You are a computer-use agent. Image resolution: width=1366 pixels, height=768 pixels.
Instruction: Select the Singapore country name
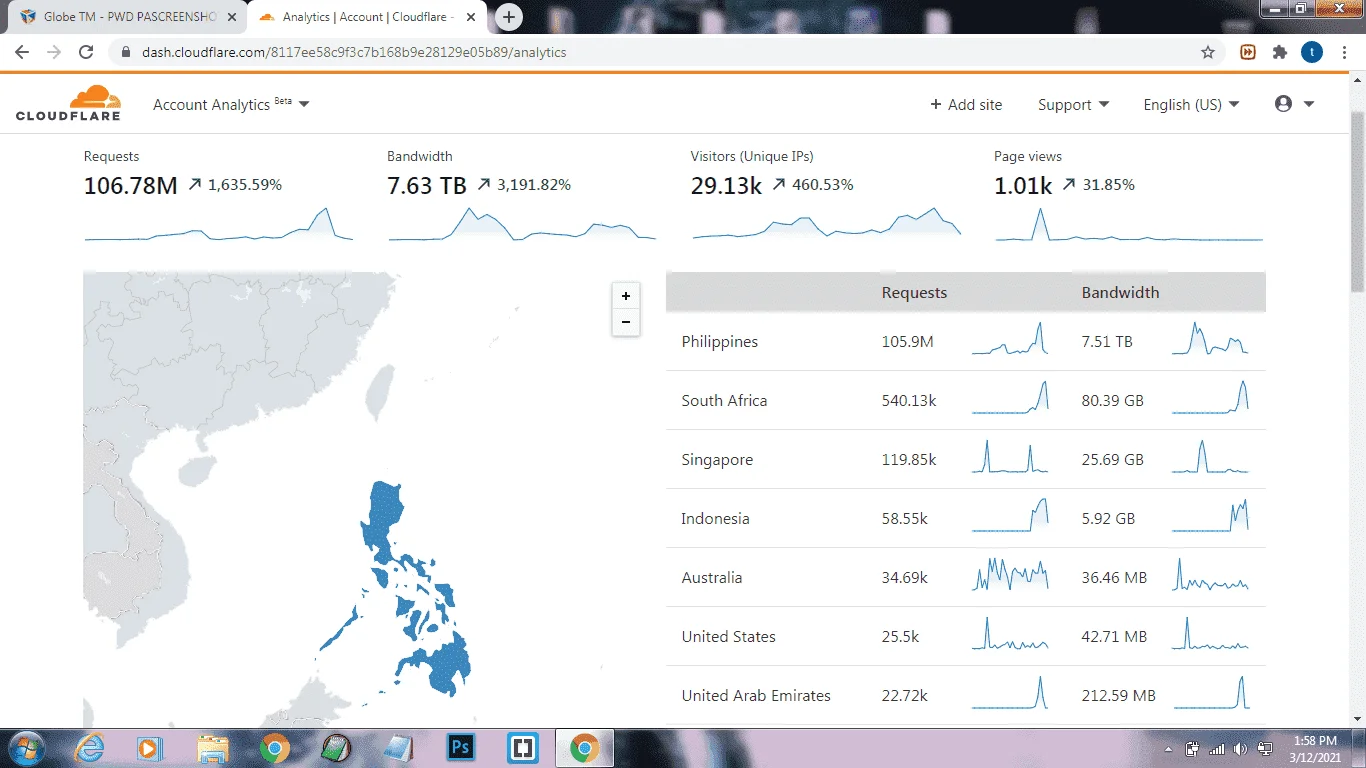[717, 460]
